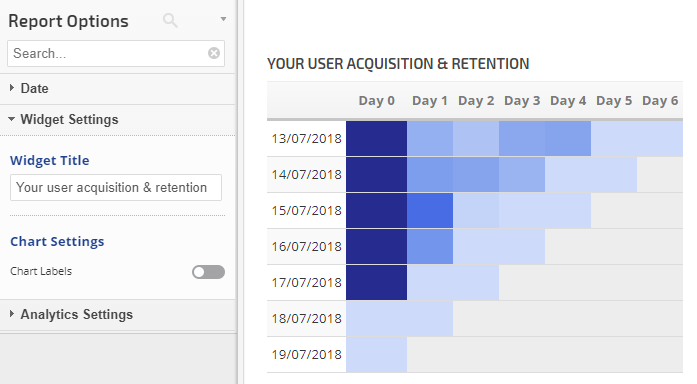Clear the search box with the X icon
This screenshot has width=697, height=384.
click(x=214, y=53)
